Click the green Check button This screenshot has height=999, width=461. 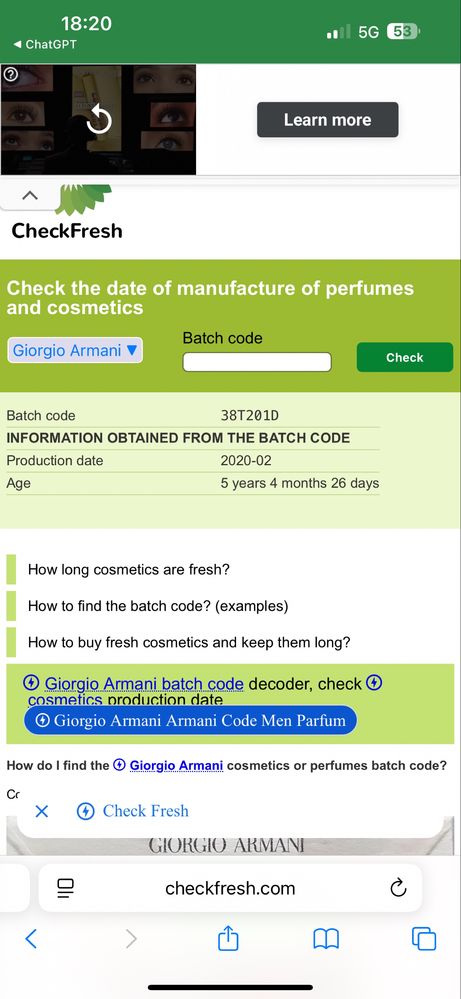click(405, 357)
